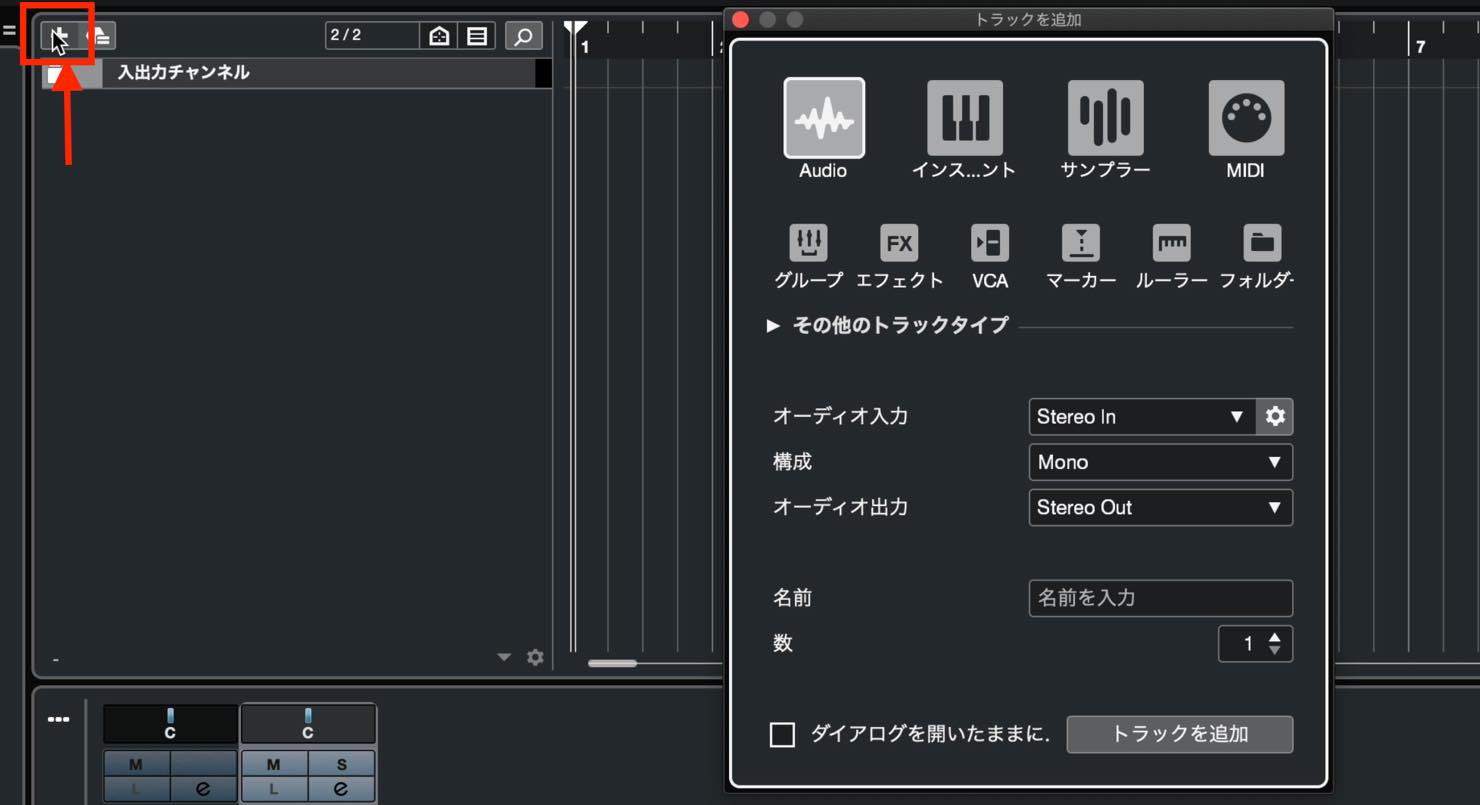Increase the track count (数) stepper
Screen dimensions: 1480x805
point(1274,637)
